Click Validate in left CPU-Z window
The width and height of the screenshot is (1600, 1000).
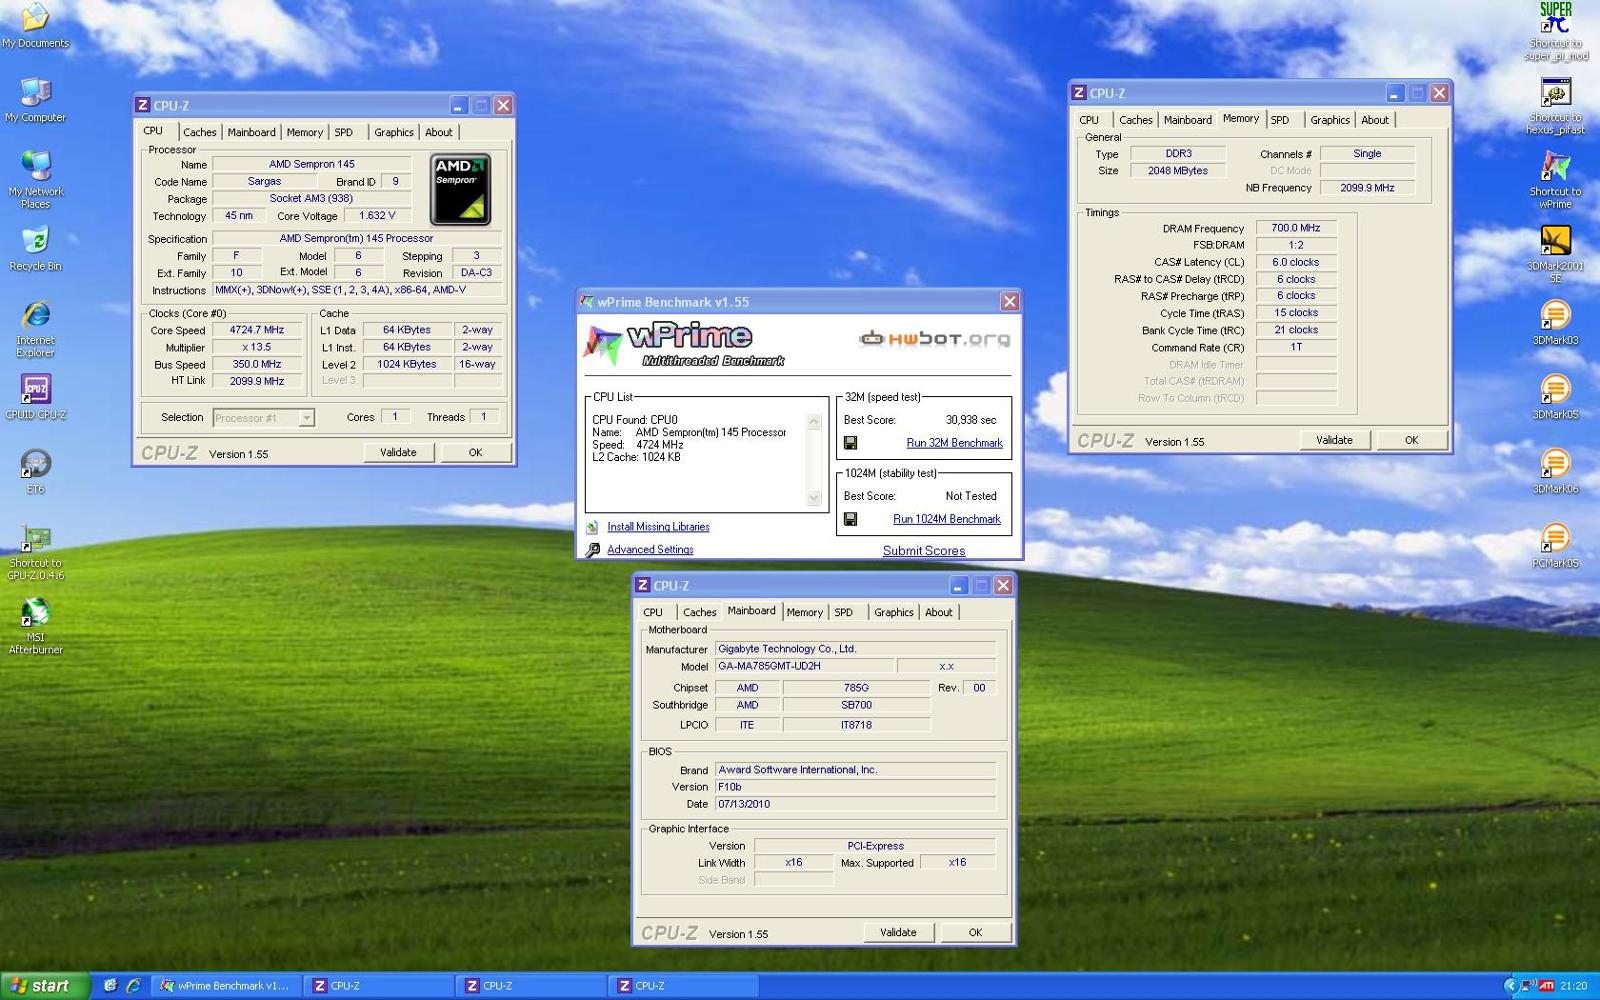pyautogui.click(x=398, y=452)
